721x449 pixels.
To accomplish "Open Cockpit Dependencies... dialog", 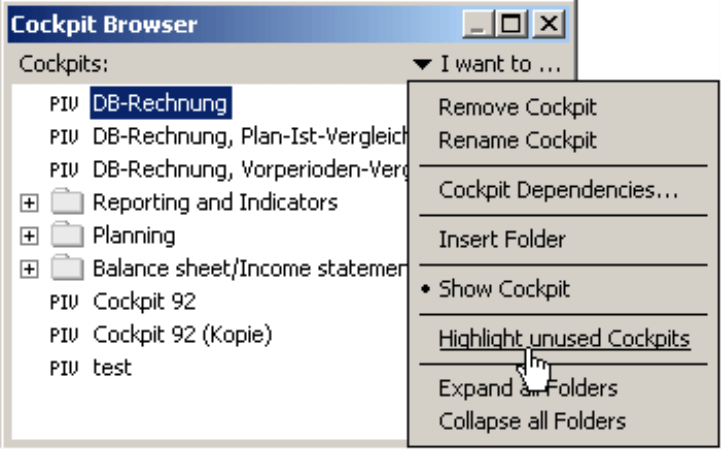I will pyautogui.click(x=558, y=190).
